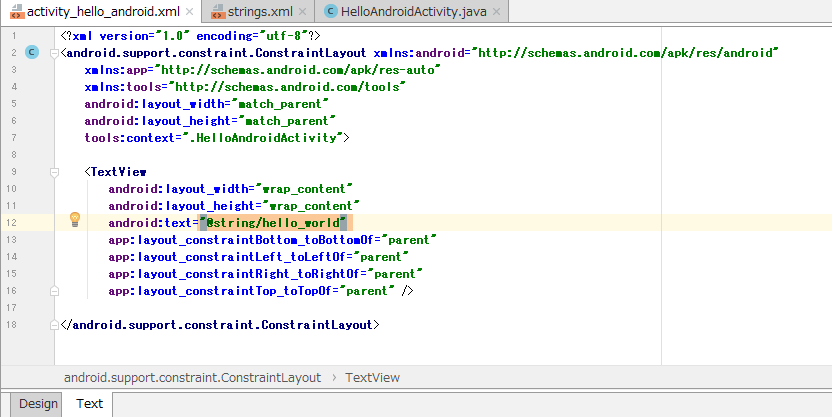
Task: Toggle fold marker at TextView closing line
Action: 54,291
